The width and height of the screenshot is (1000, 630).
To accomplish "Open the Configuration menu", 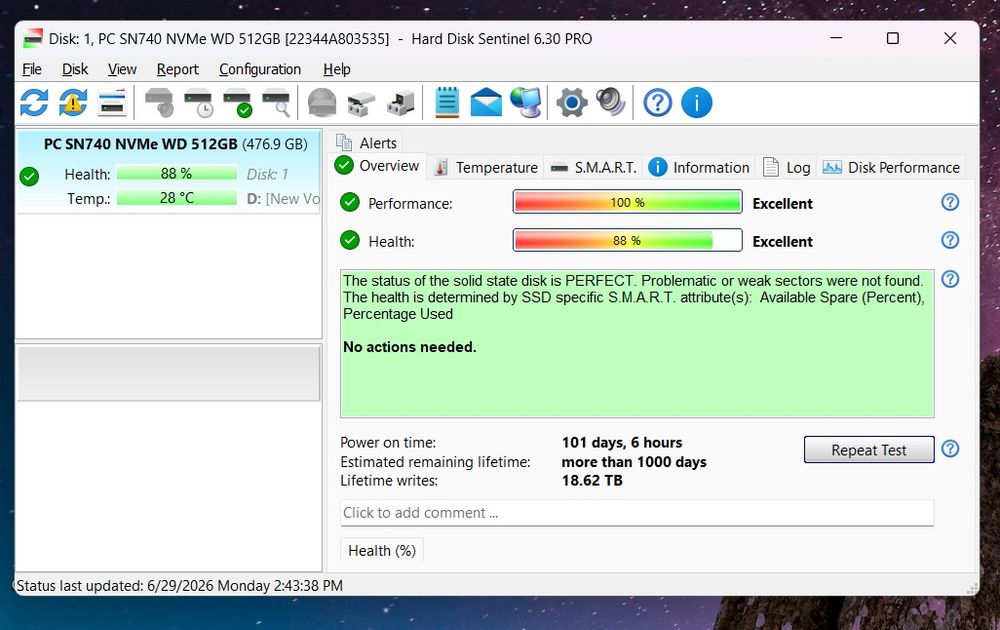I will [x=260, y=69].
